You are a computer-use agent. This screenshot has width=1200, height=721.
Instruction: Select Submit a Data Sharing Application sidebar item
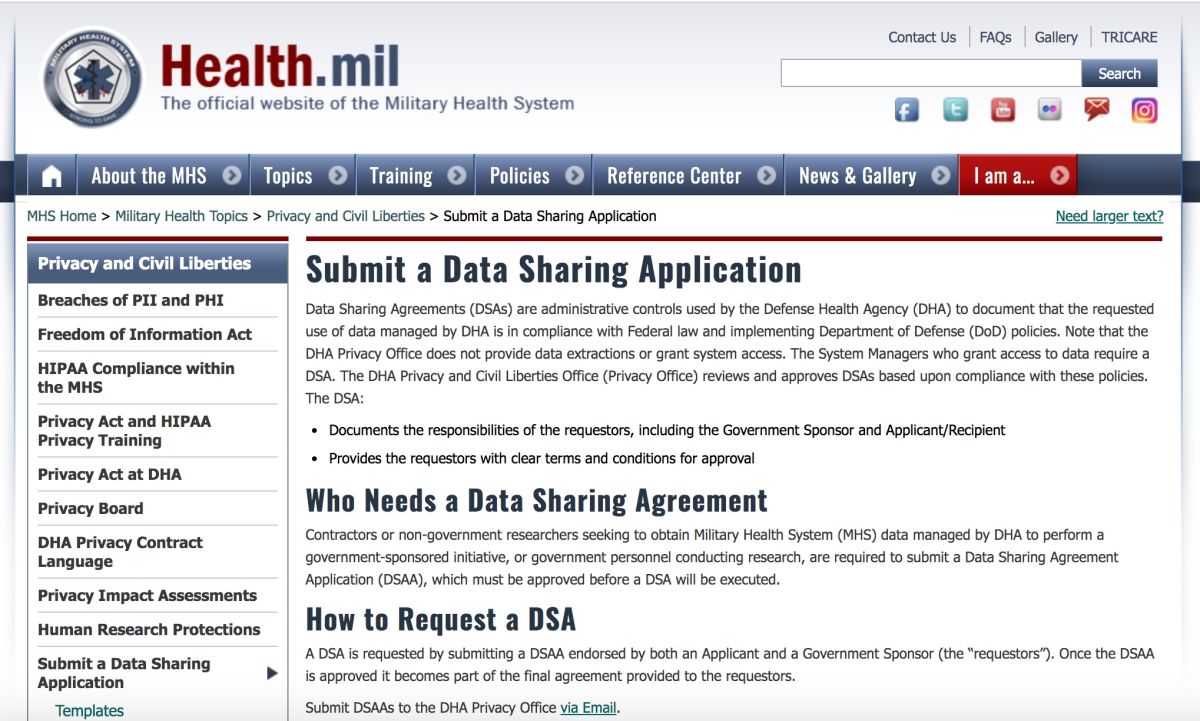[124, 673]
